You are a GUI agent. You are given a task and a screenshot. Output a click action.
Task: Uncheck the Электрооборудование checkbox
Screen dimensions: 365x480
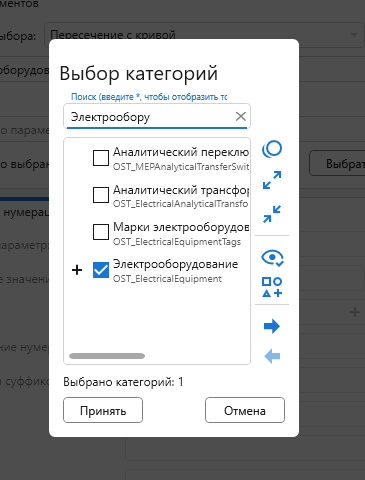101,270
